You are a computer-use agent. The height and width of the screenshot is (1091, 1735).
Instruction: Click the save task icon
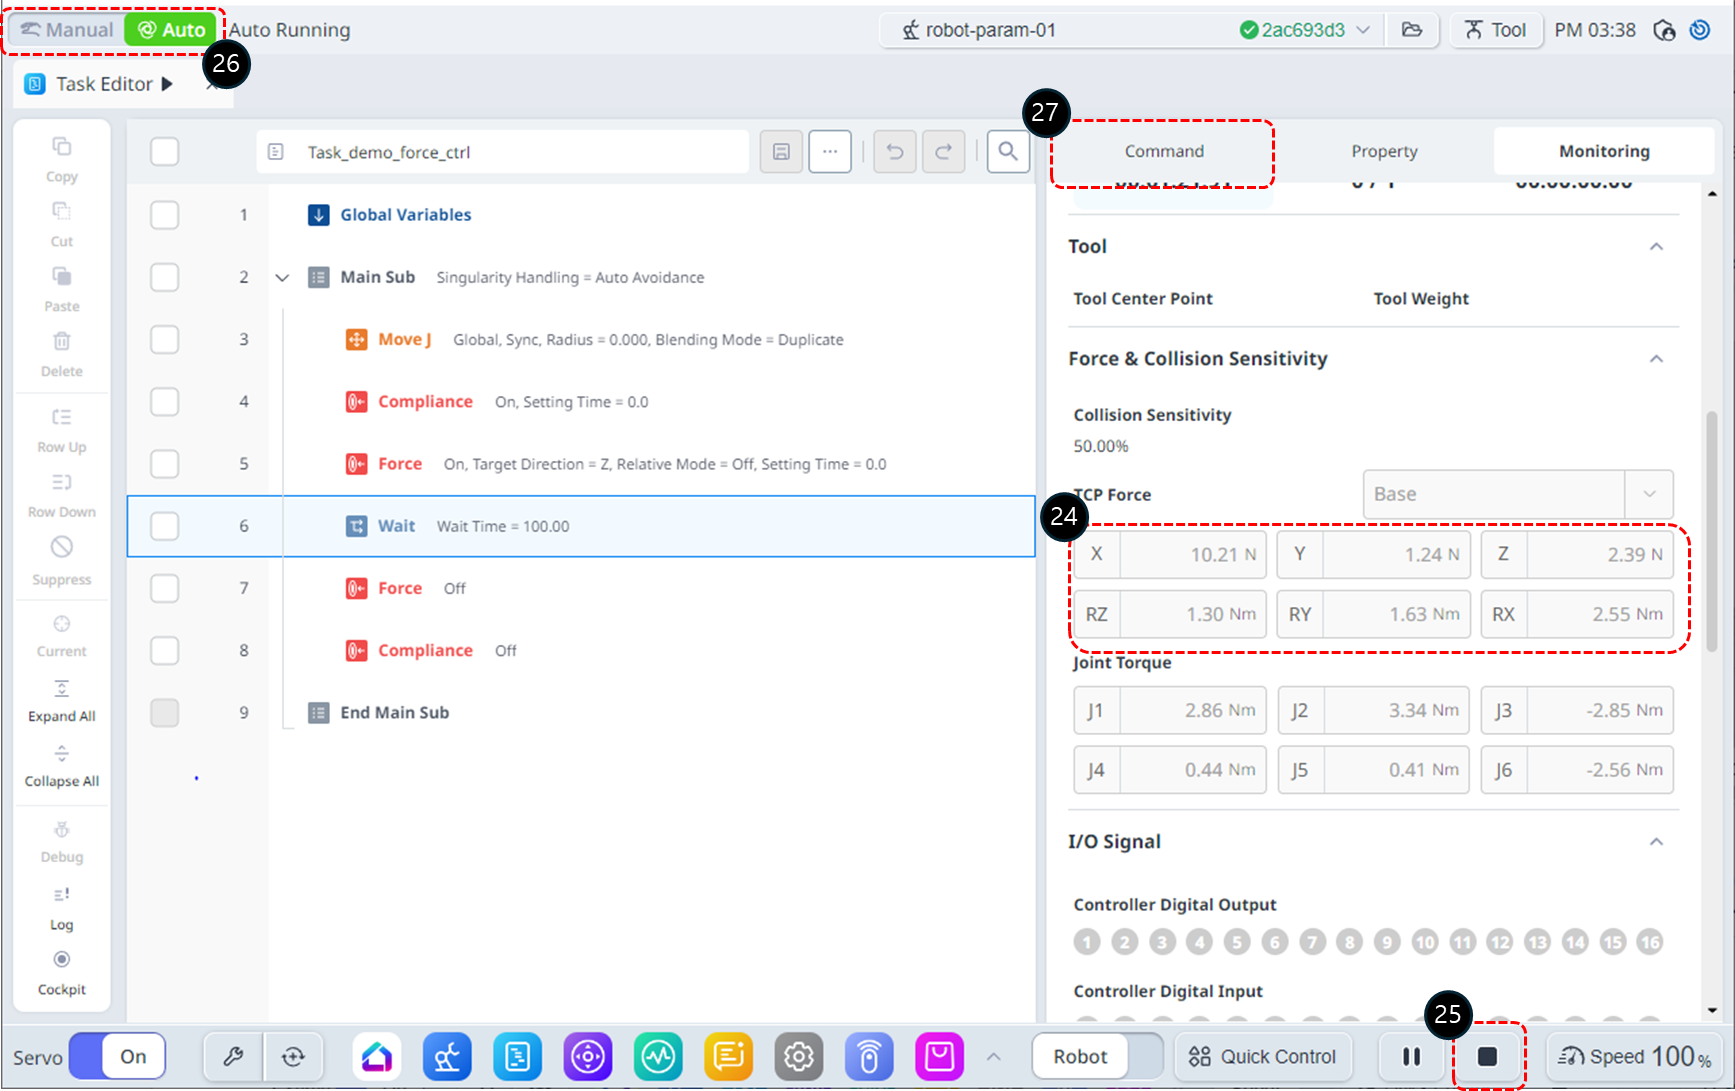(781, 152)
